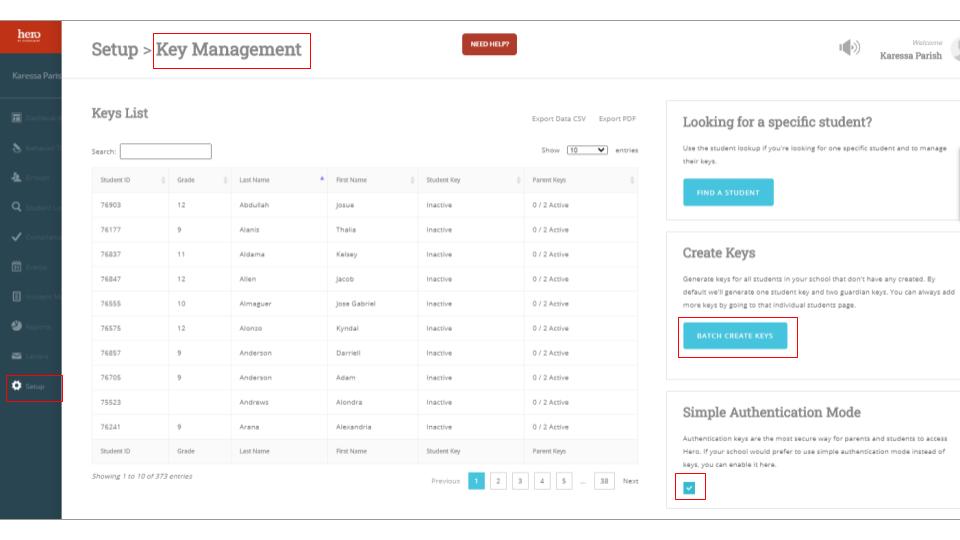Viewport: 960px width, 540px height.
Task: Toggle the Simple Authentication Mode checkbox
Action: (691, 488)
